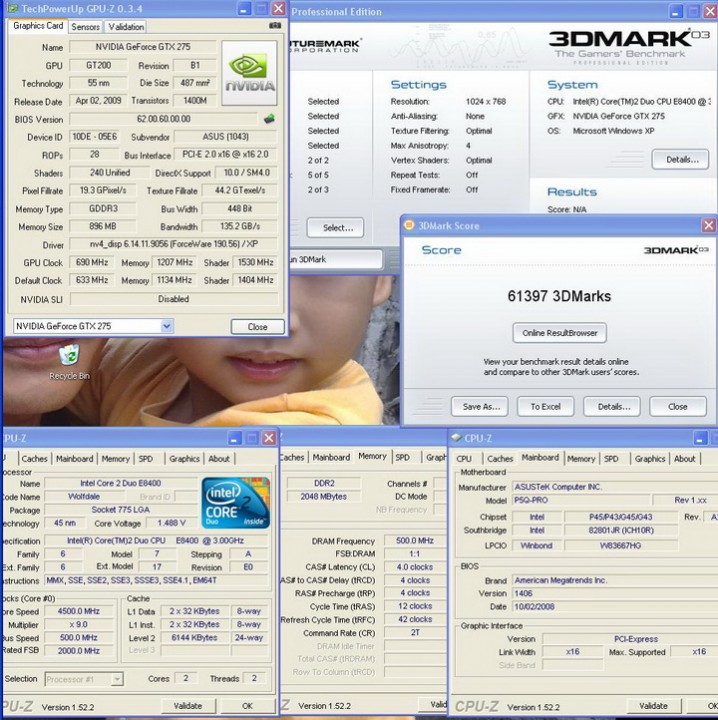
Task: Click the GPU-Z Name field GeForce GTX 275
Action: tap(143, 47)
